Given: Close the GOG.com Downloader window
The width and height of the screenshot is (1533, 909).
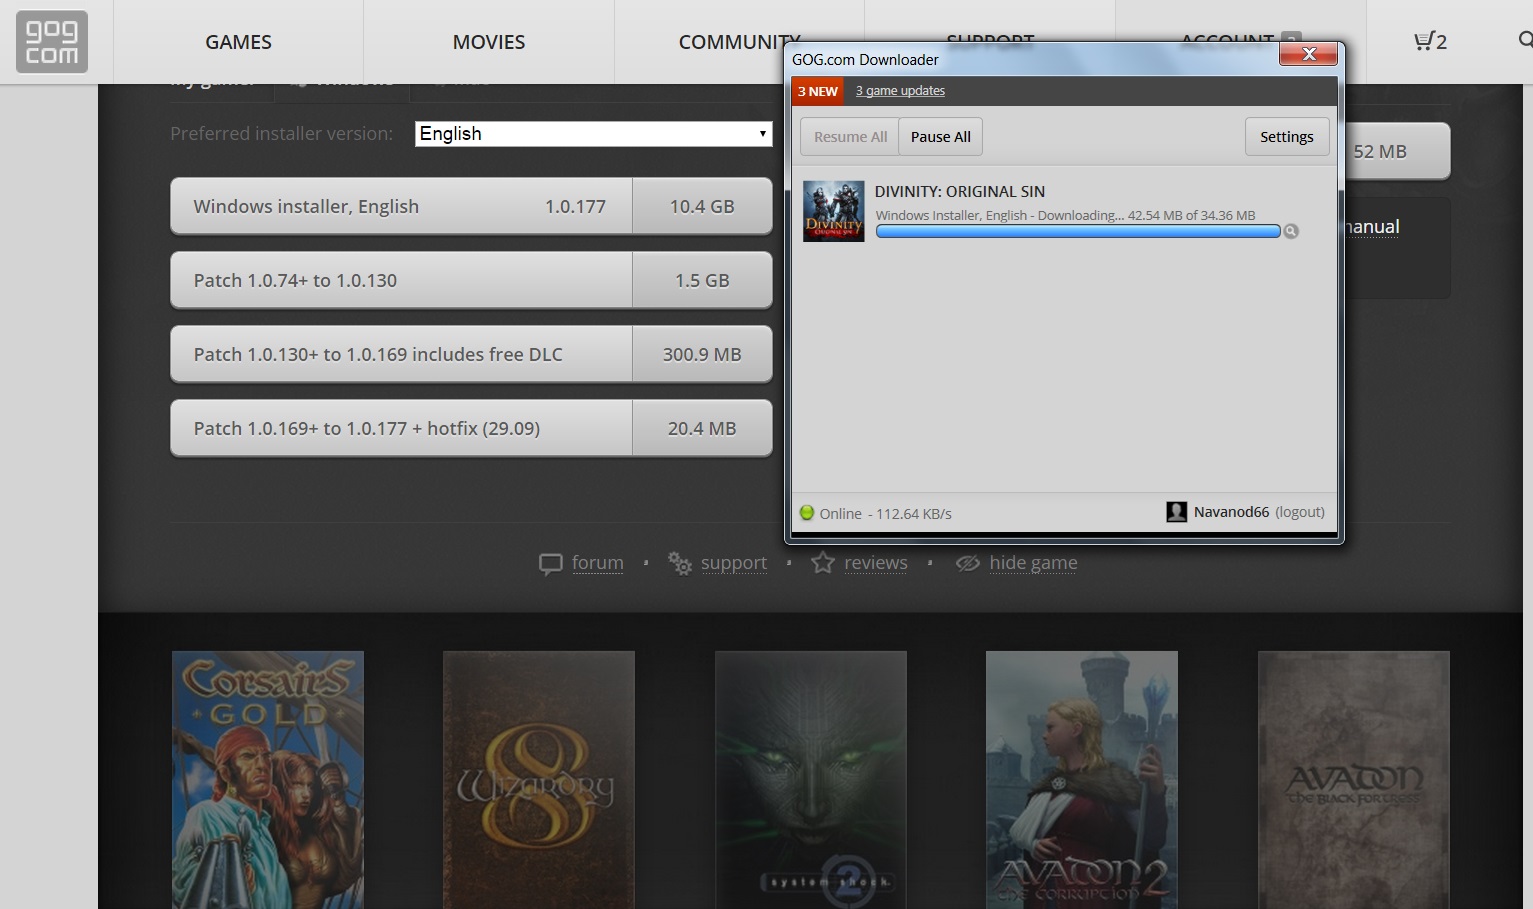Looking at the screenshot, I should pos(1308,54).
